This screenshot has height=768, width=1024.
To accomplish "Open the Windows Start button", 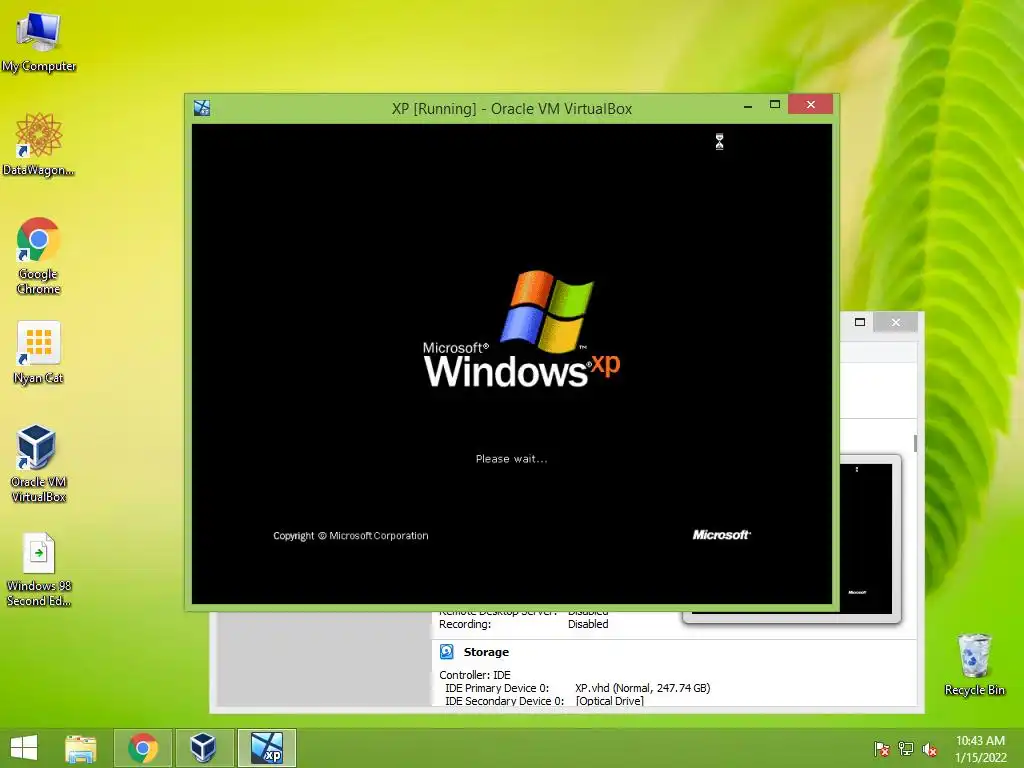I will pos(24,748).
